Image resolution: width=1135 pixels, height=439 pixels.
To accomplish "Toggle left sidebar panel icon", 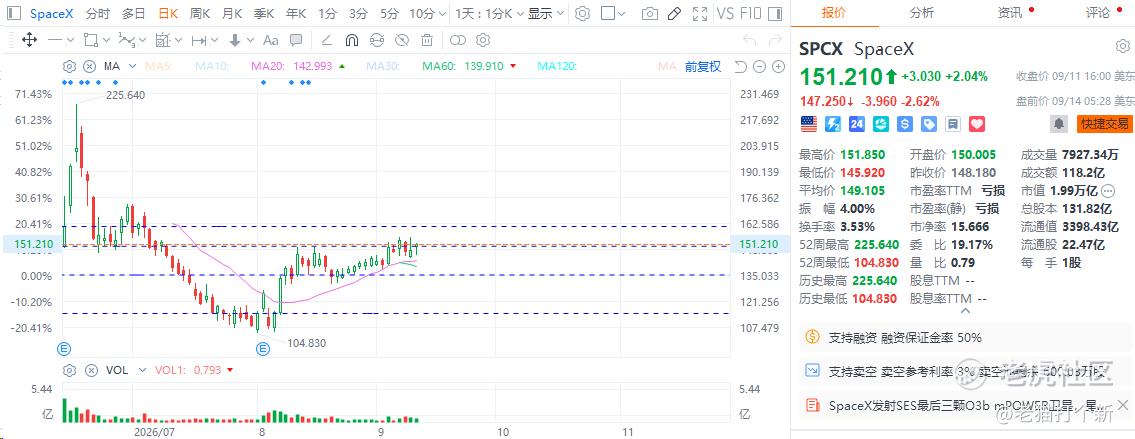I will pos(14,13).
